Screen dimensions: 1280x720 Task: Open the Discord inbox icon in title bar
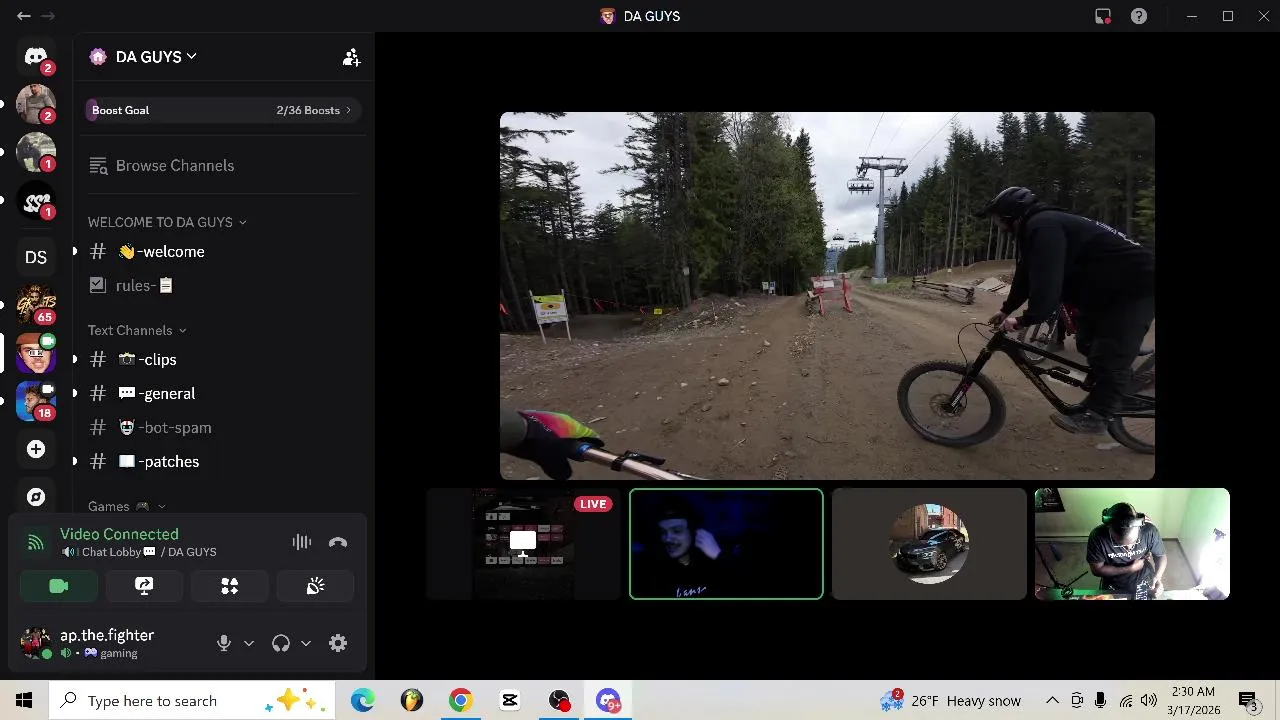[1103, 16]
